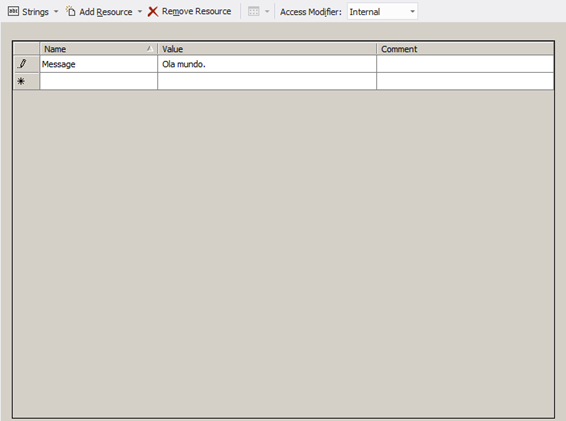This screenshot has height=421, width=566.
Task: Sort by the Name column header
Action: pos(99,49)
